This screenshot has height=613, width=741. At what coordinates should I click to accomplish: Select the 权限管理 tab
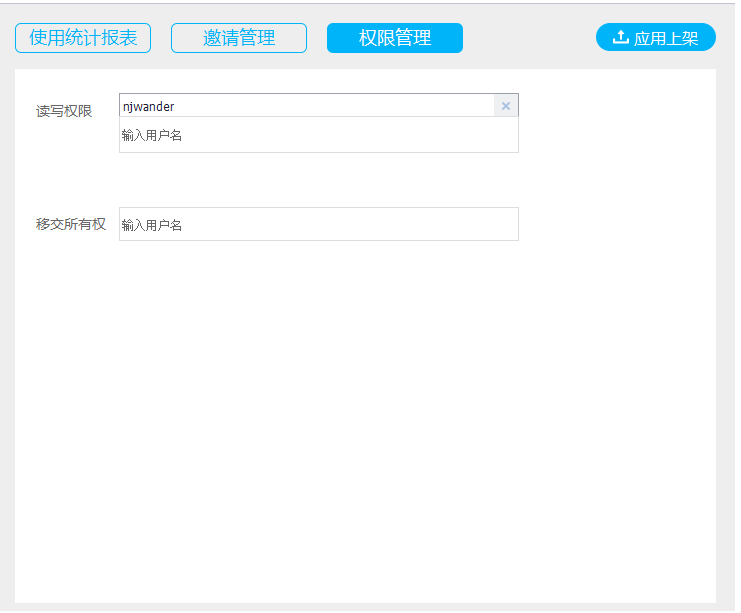pyautogui.click(x=395, y=38)
